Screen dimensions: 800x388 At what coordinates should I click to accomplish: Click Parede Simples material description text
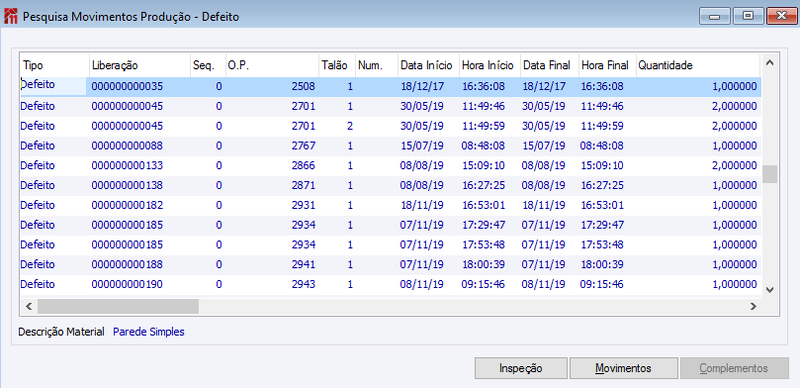(148, 332)
